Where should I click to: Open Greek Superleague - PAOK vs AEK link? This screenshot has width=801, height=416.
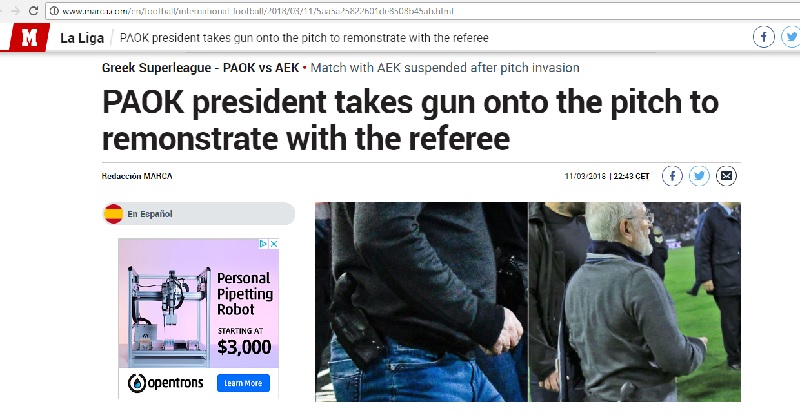pos(200,67)
